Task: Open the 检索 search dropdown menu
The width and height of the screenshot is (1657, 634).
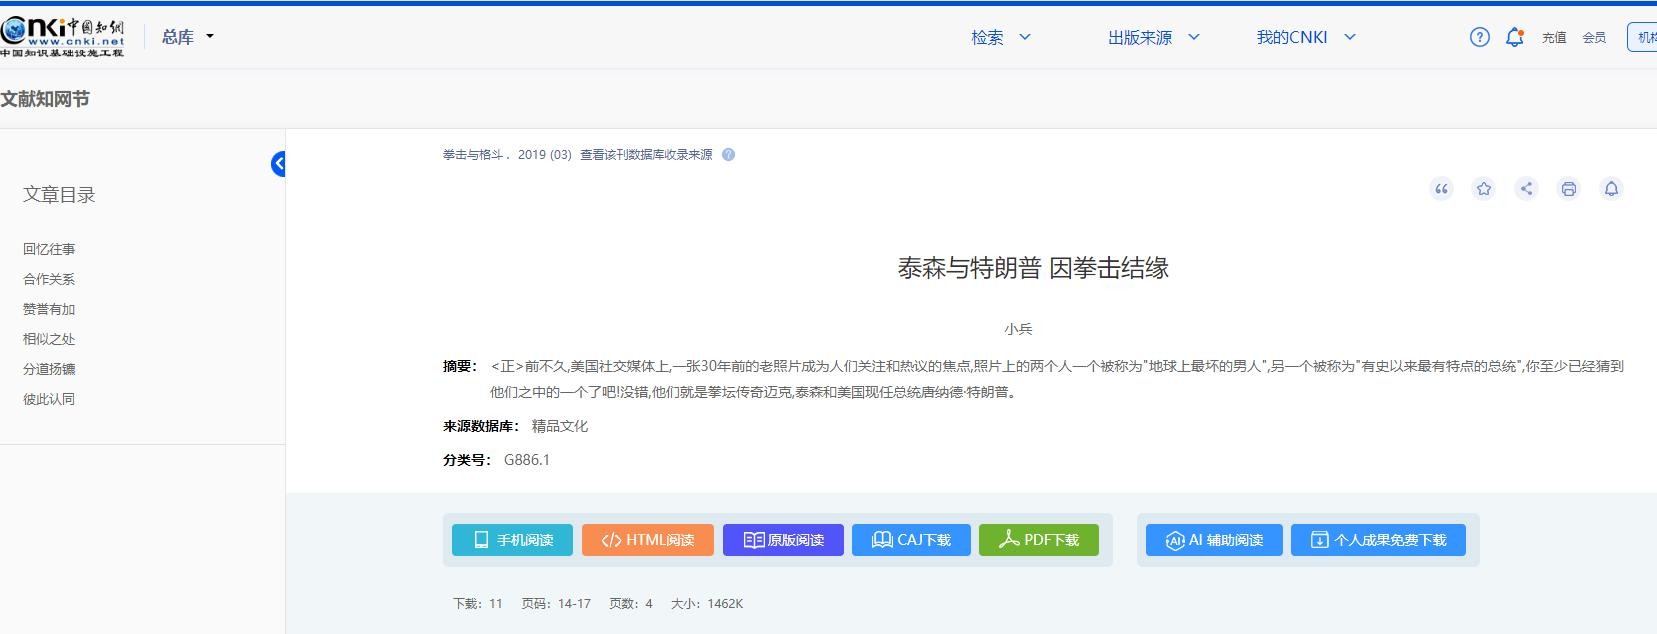Action: [x=1000, y=37]
